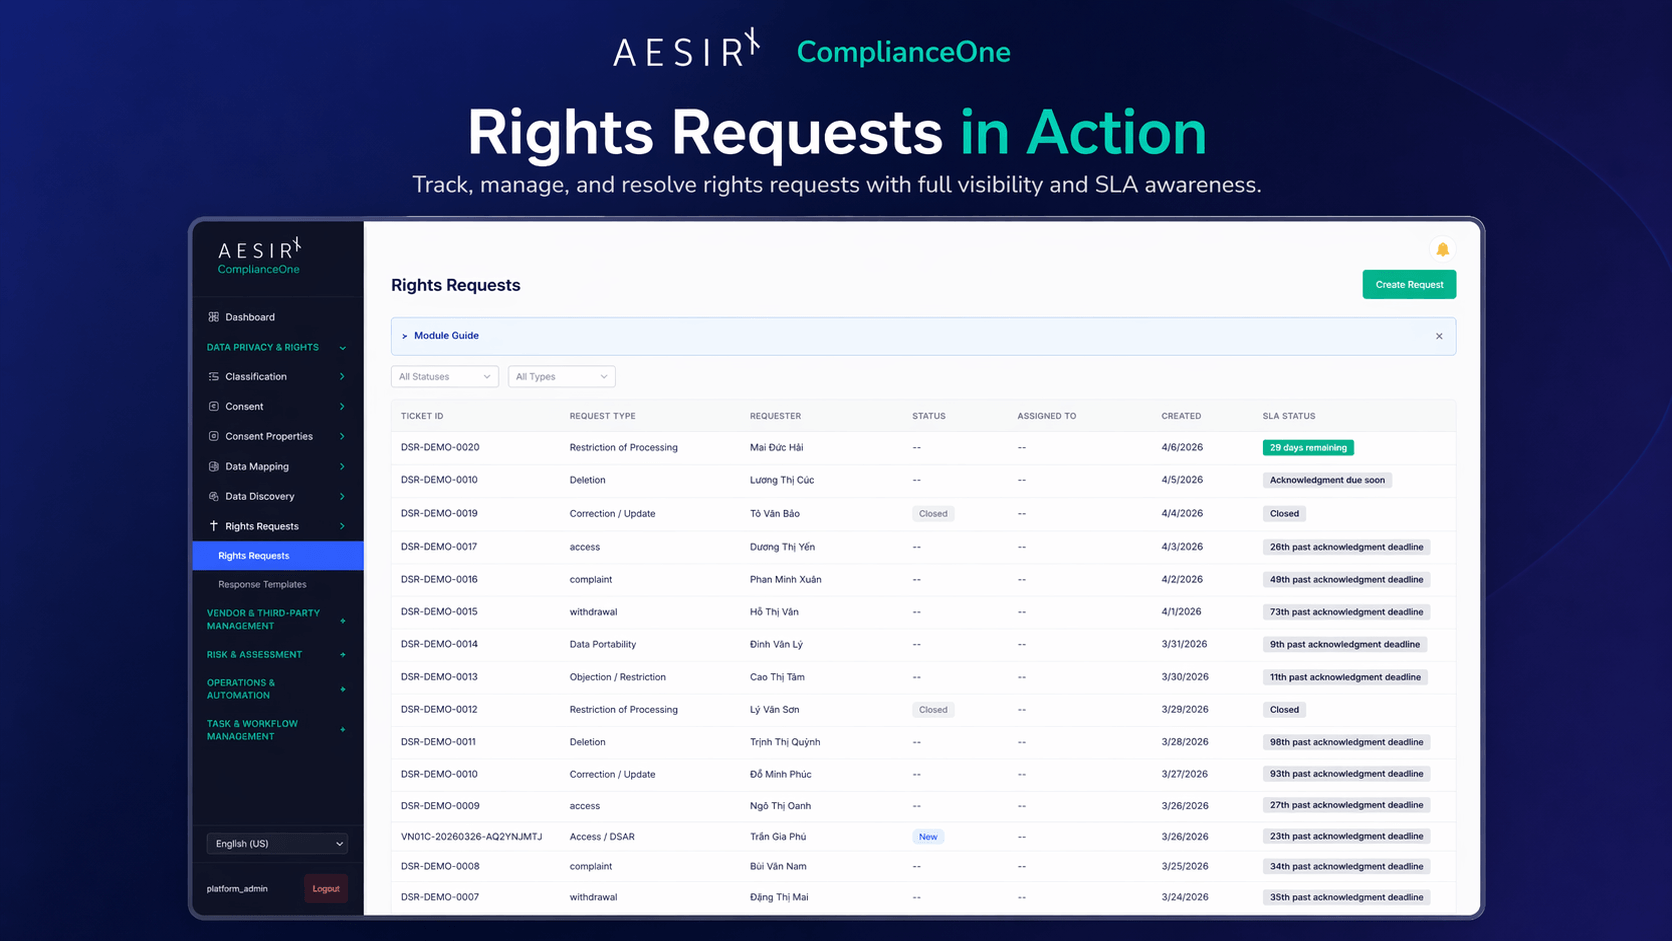
Task: Click the Data Discovery icon
Action: (213, 496)
